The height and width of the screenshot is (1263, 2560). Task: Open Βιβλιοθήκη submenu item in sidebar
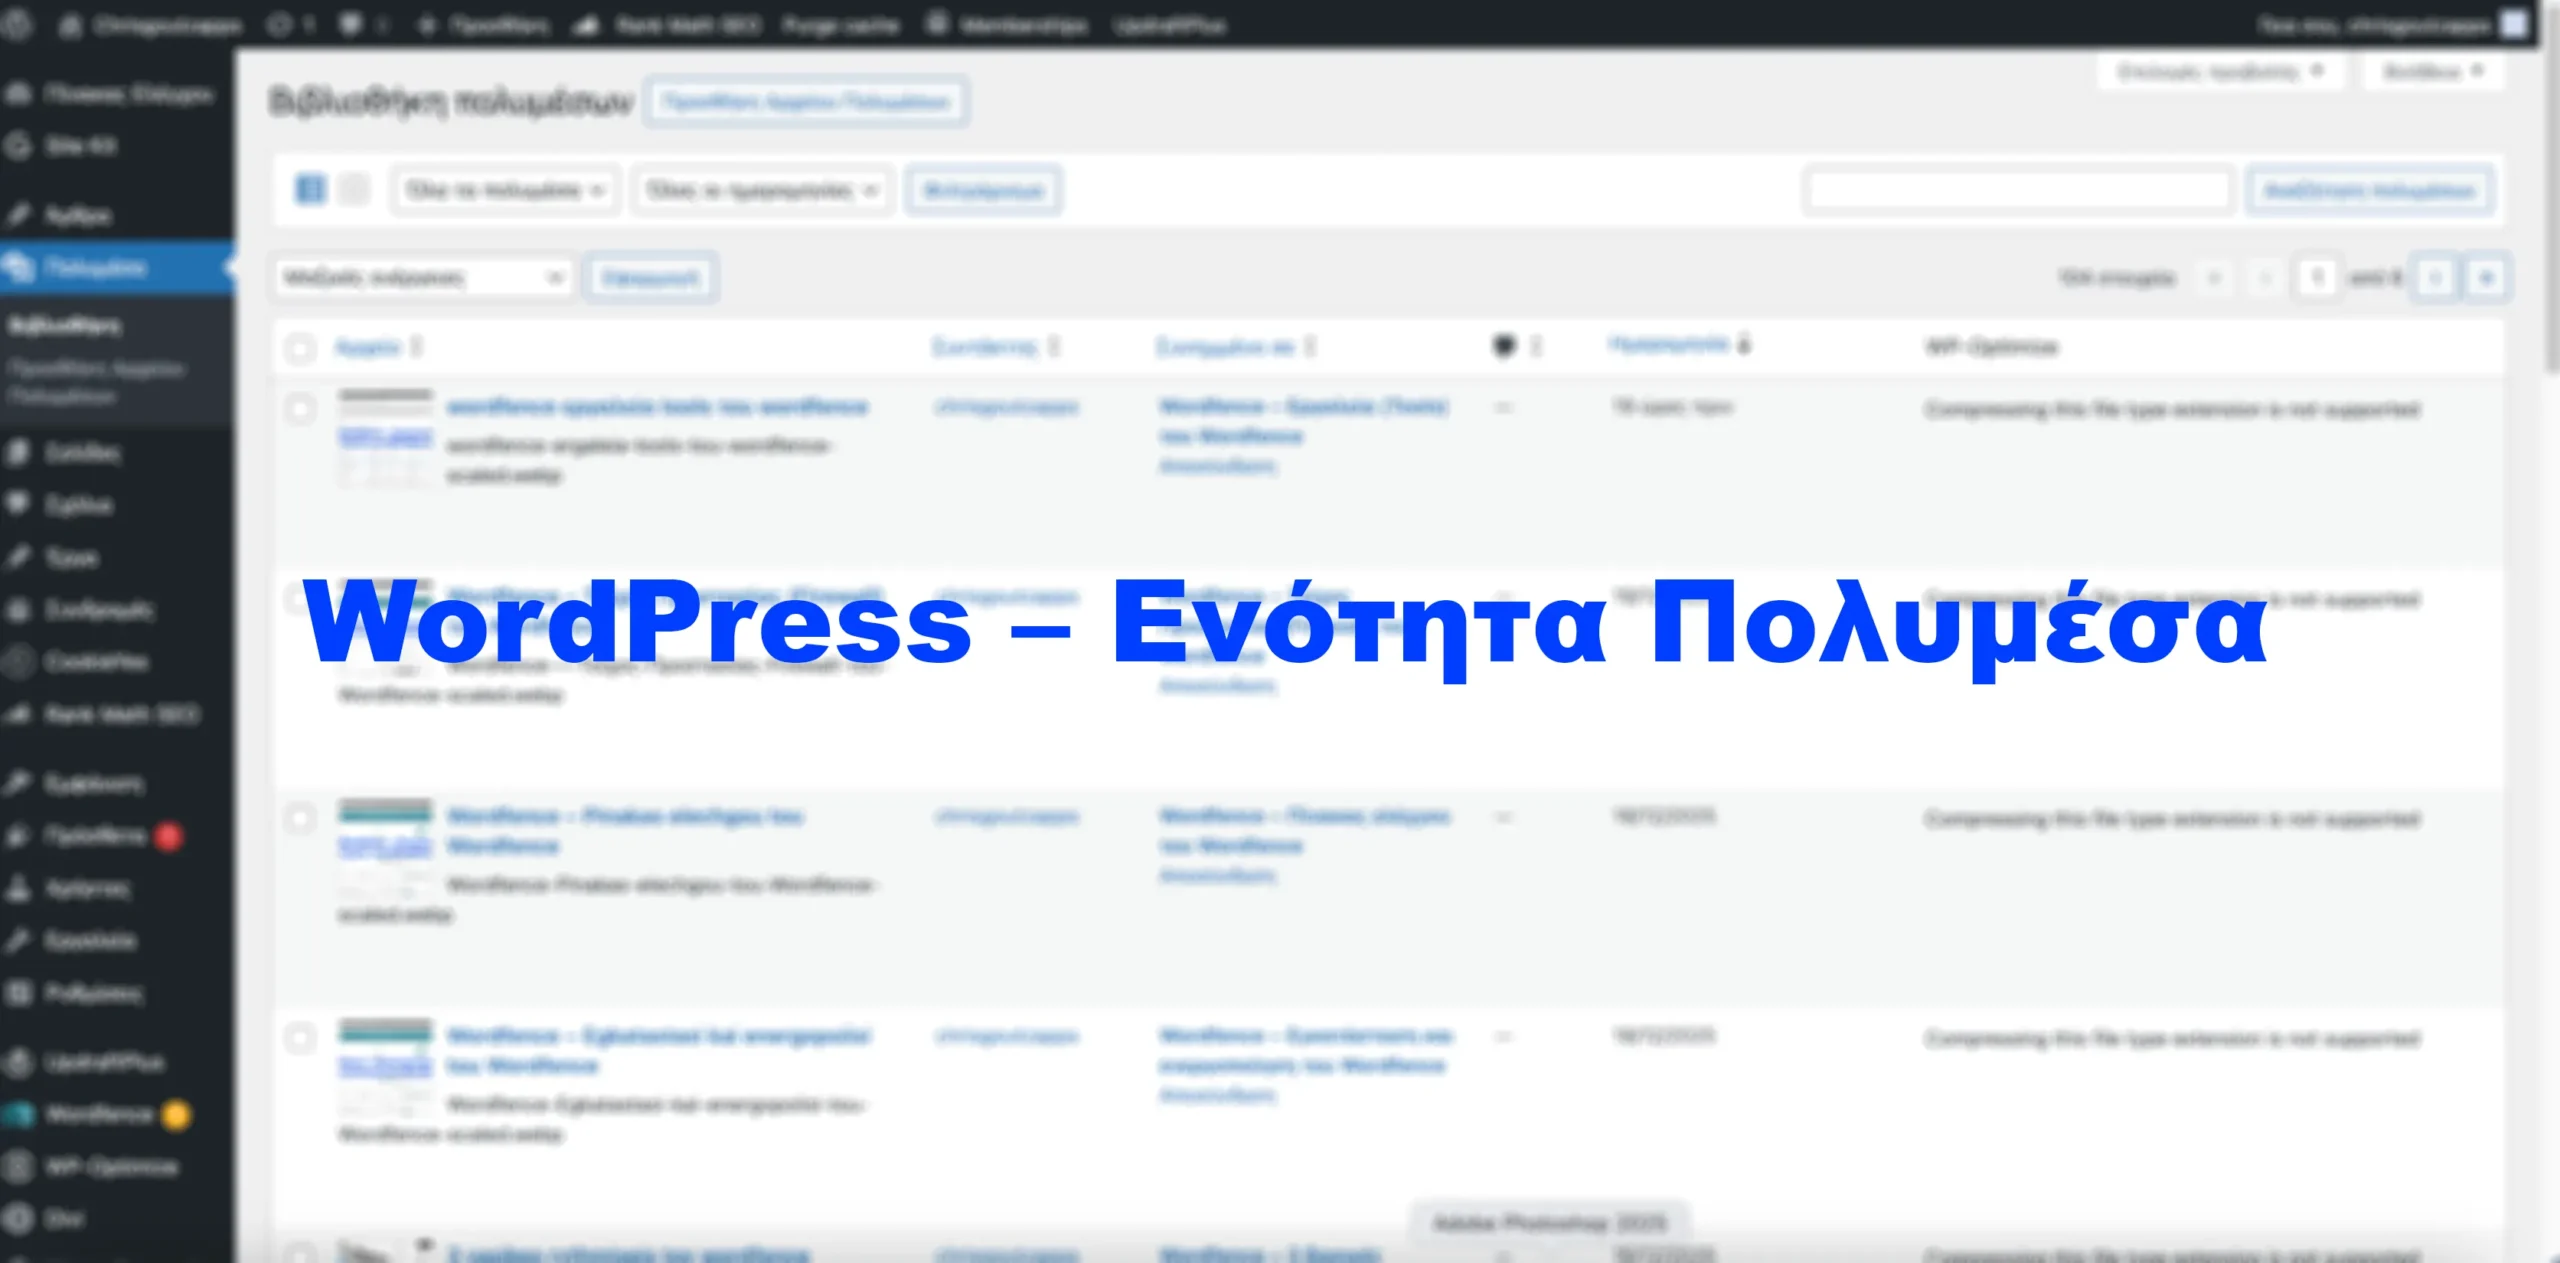tap(65, 325)
